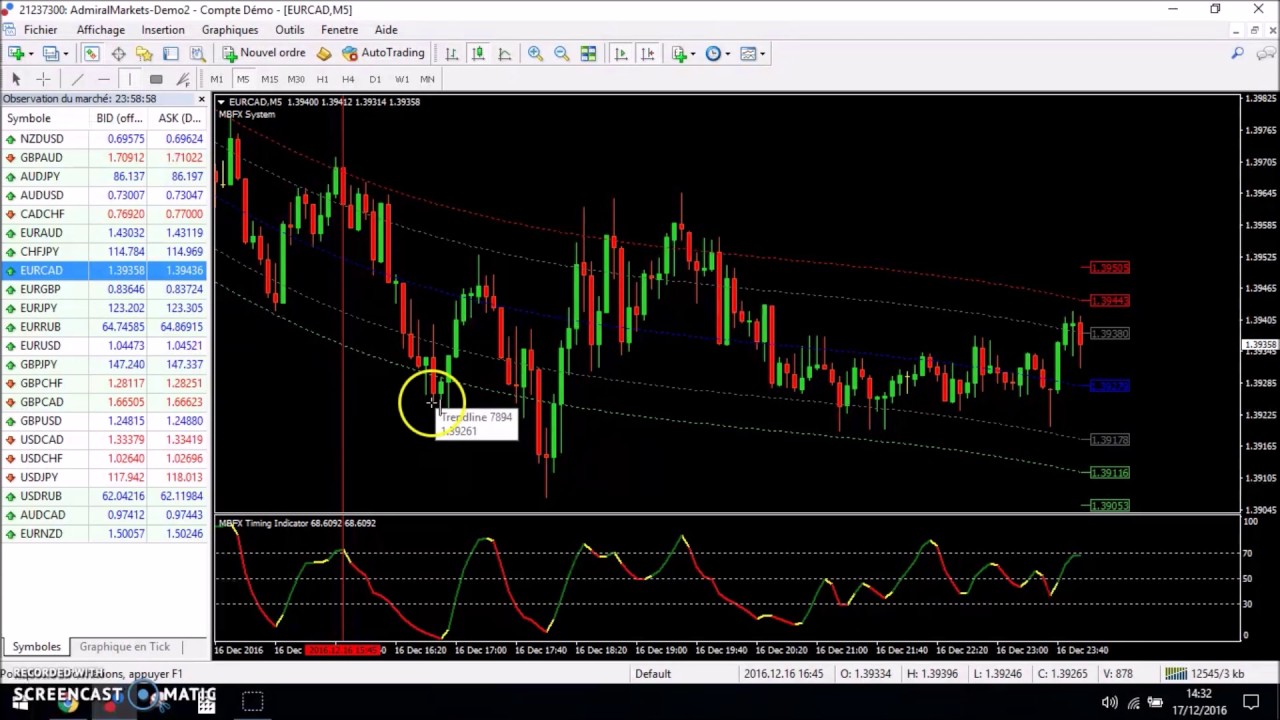Click connection status 12545/3 kb indicator
Image resolution: width=1280 pixels, height=720 pixels.
1204,674
